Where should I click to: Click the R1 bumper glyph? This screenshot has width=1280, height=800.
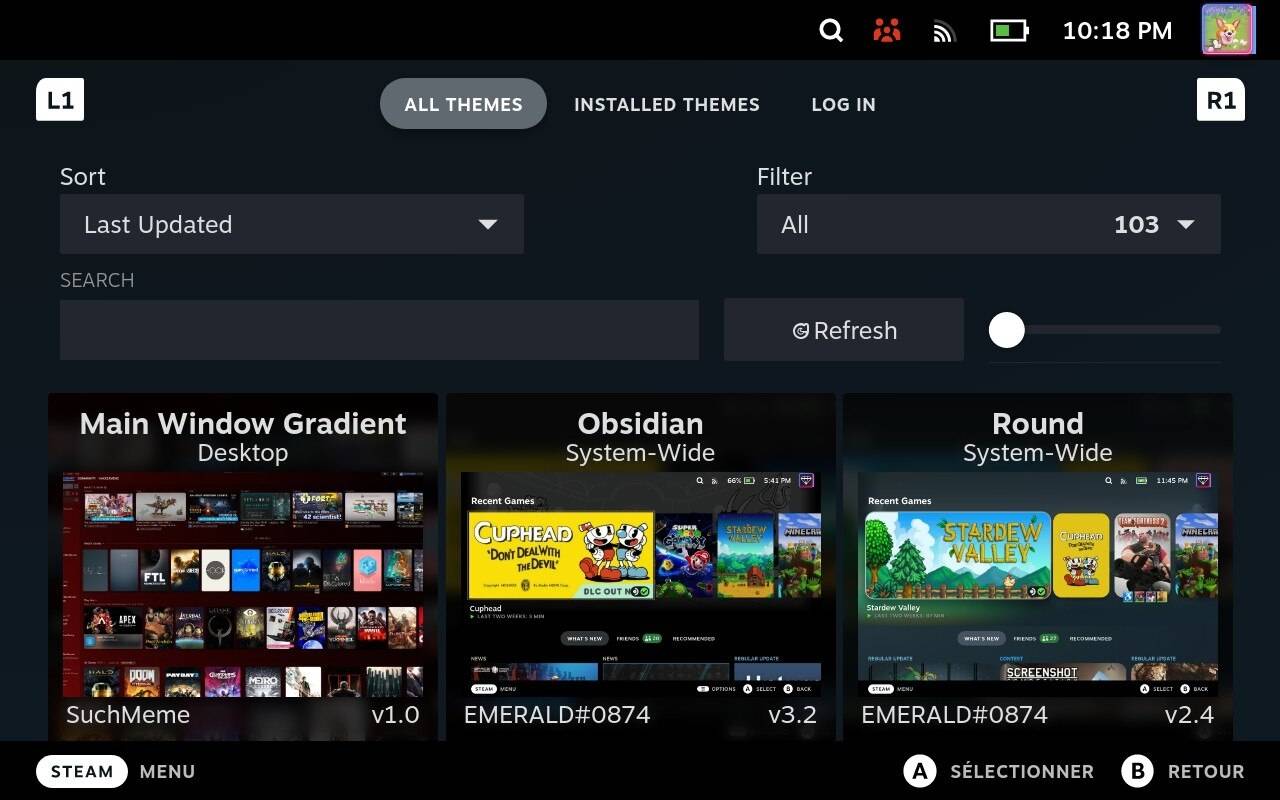pos(1221,100)
